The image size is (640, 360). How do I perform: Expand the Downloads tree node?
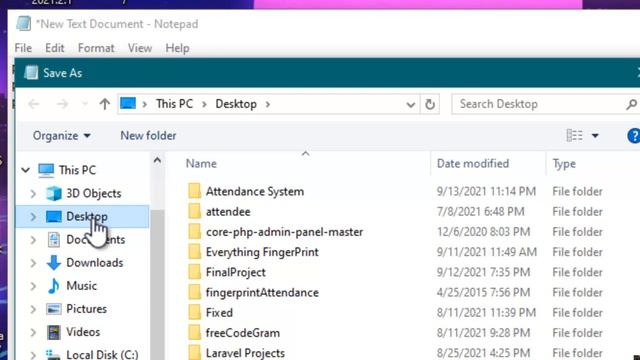click(33, 263)
